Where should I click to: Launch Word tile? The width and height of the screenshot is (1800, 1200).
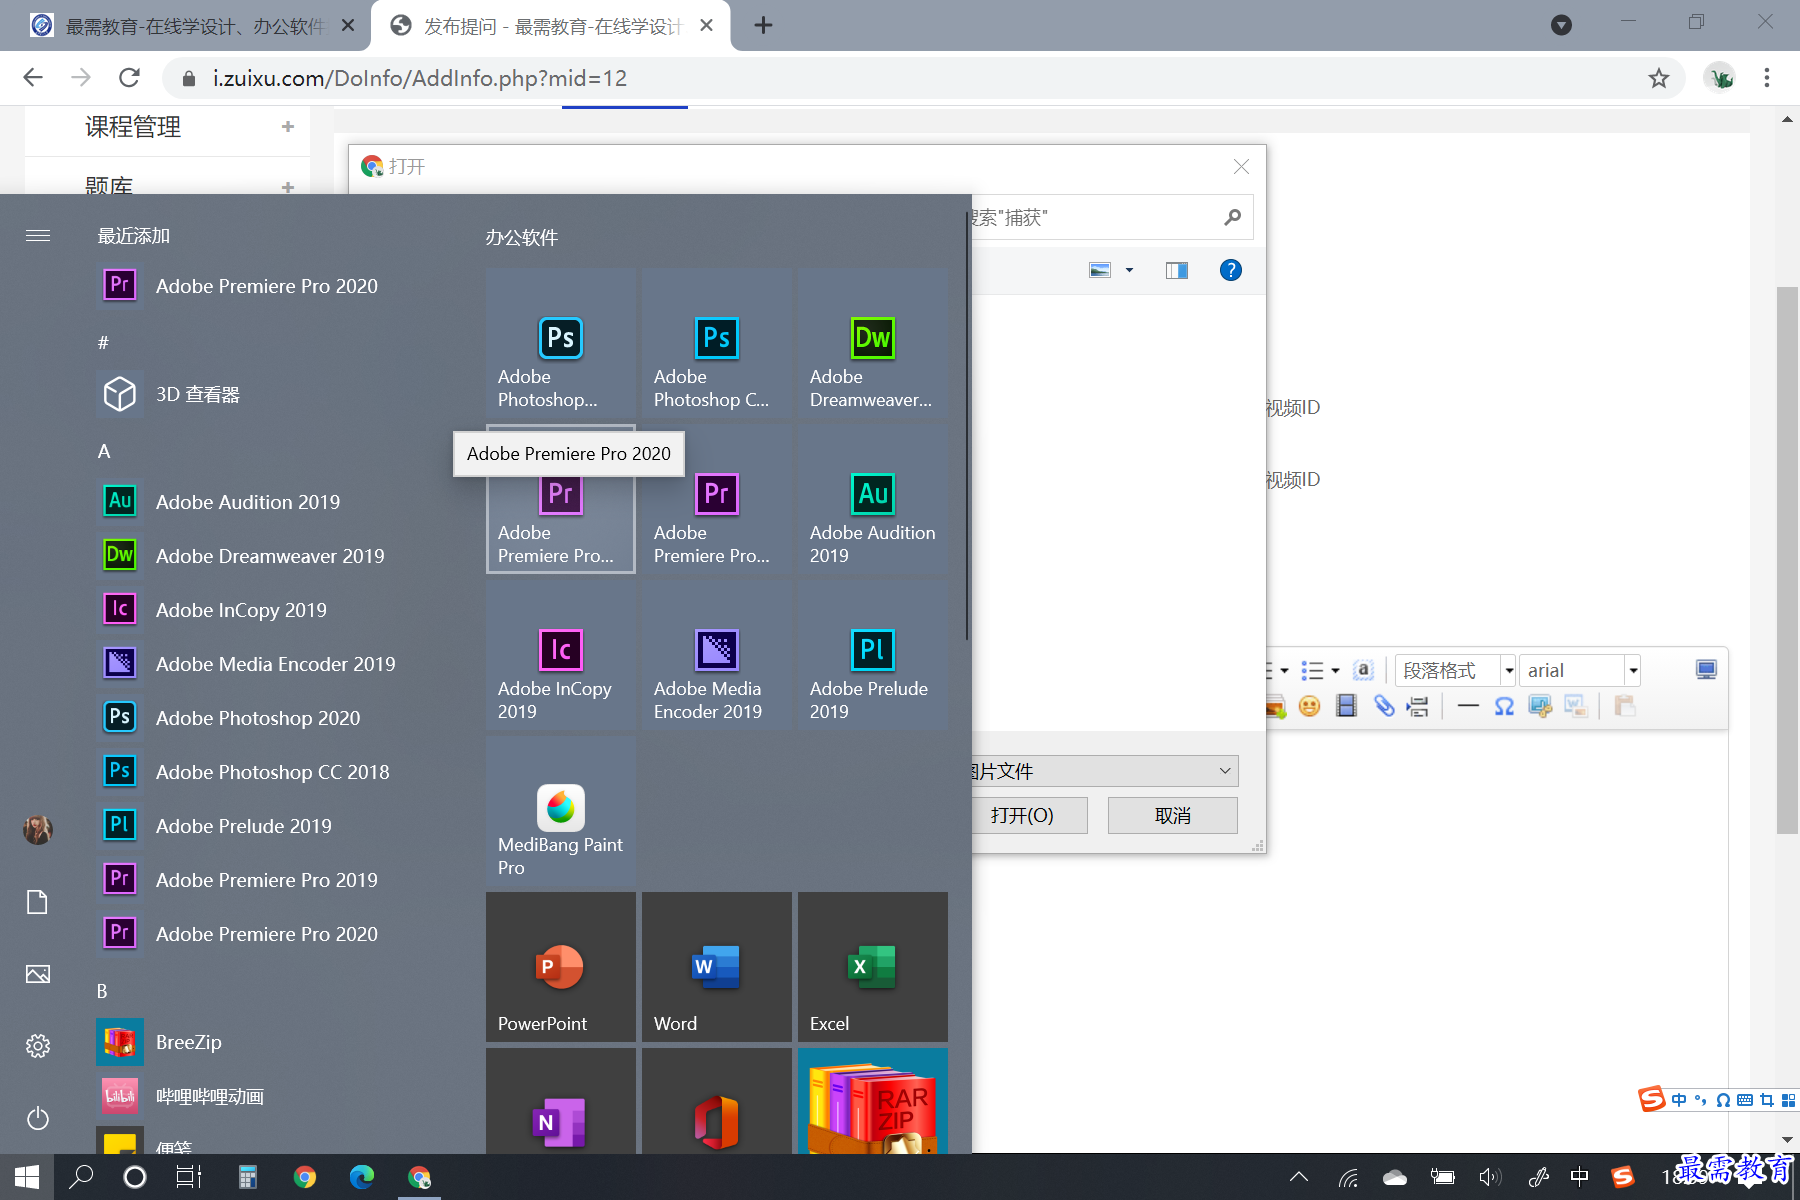pos(717,967)
